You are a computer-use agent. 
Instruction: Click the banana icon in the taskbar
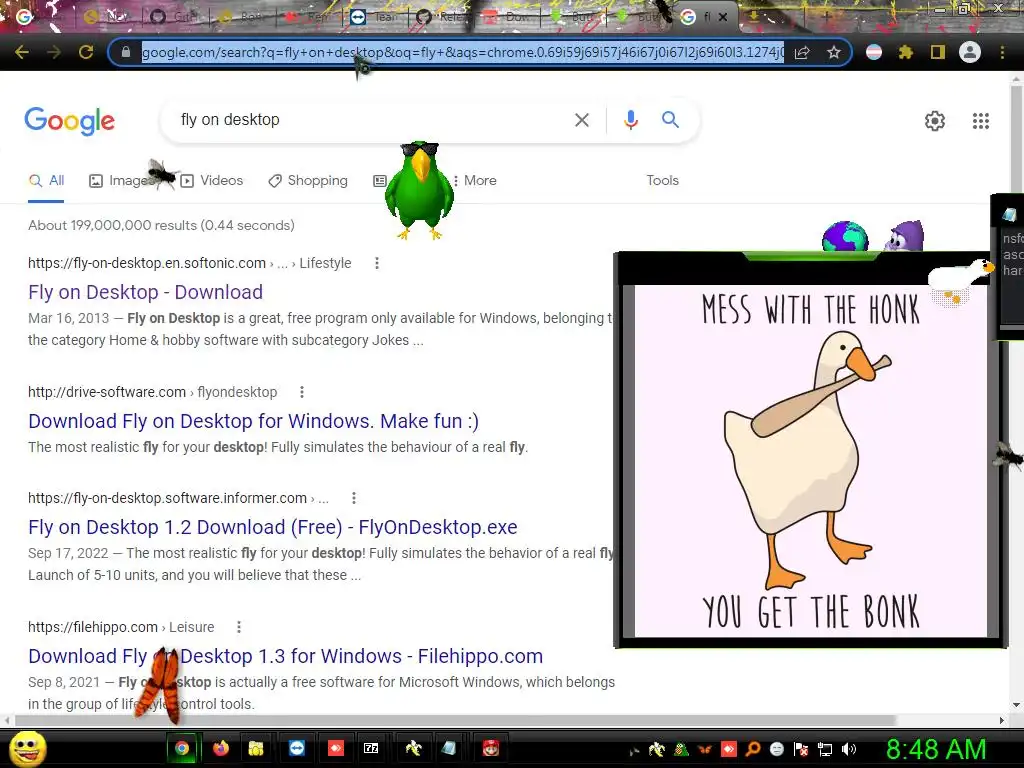click(413, 748)
